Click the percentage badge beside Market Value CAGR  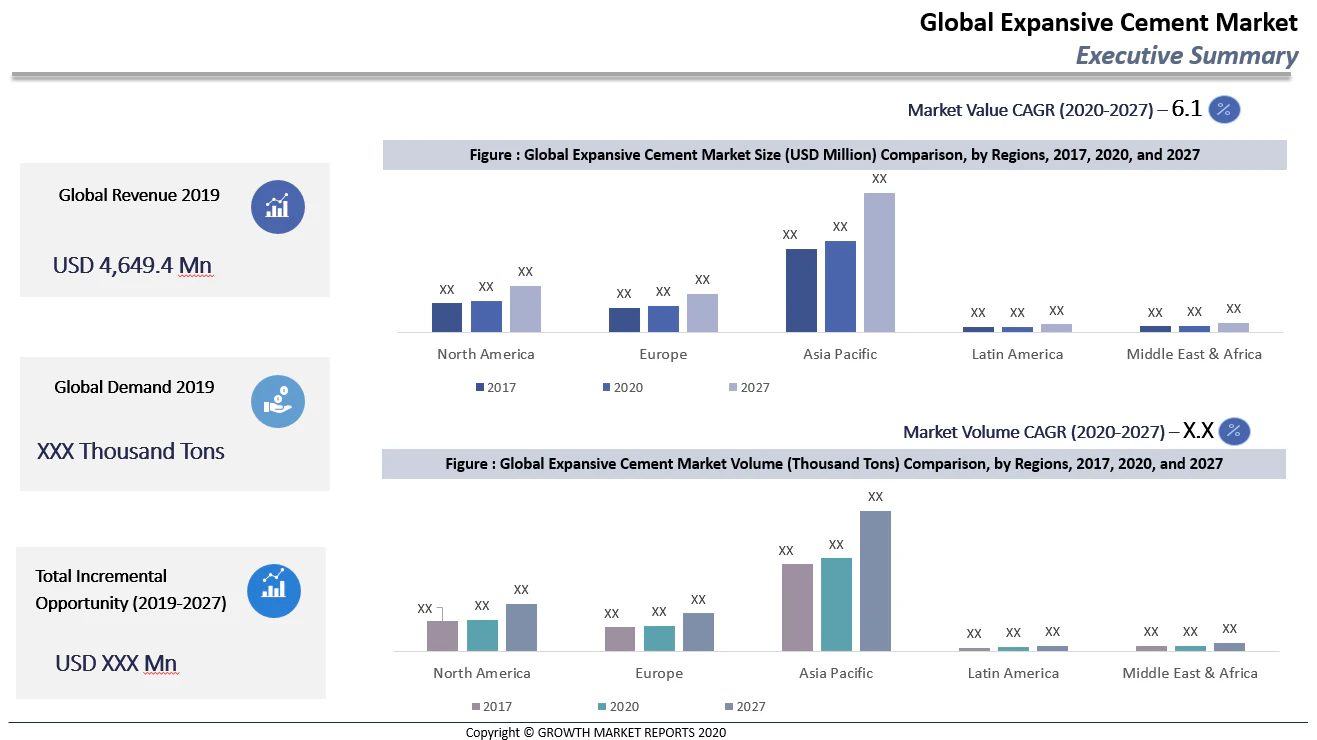coord(1224,109)
